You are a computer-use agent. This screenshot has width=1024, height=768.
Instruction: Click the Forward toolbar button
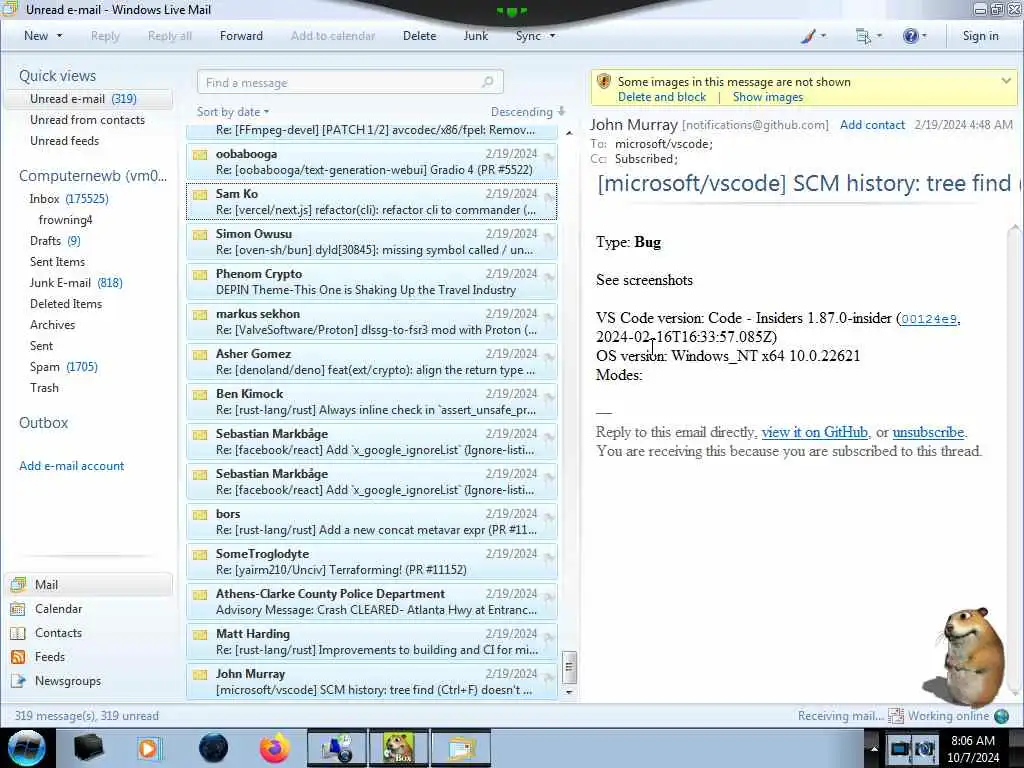(241, 36)
